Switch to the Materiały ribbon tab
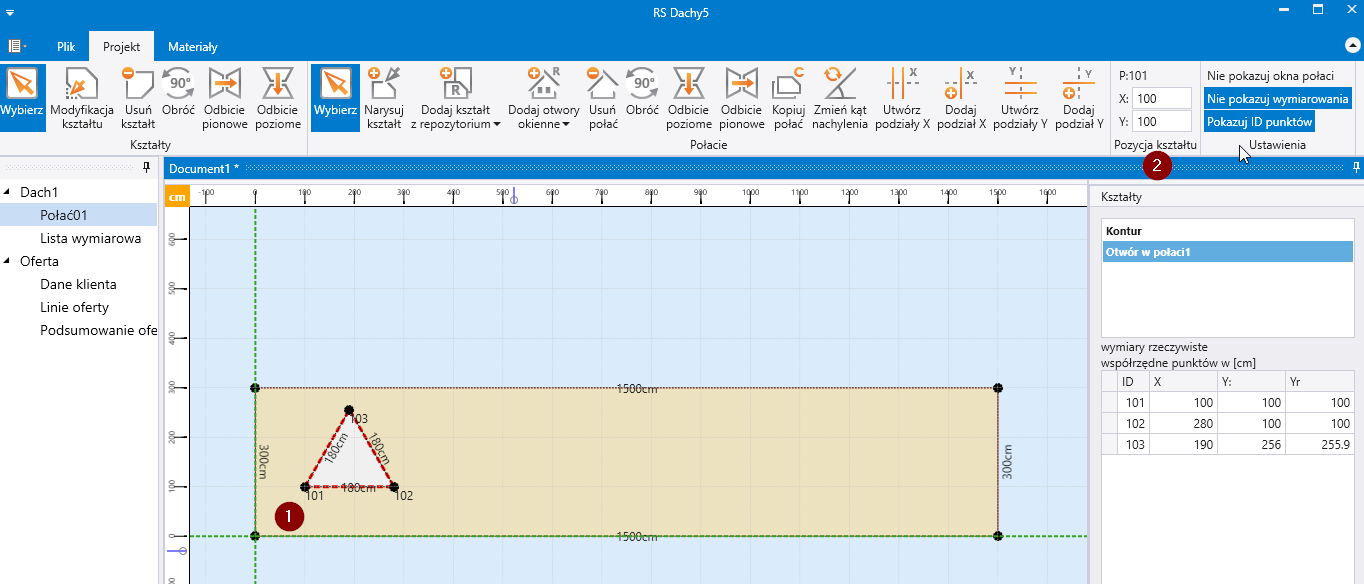The image size is (1364, 584). [x=192, y=46]
